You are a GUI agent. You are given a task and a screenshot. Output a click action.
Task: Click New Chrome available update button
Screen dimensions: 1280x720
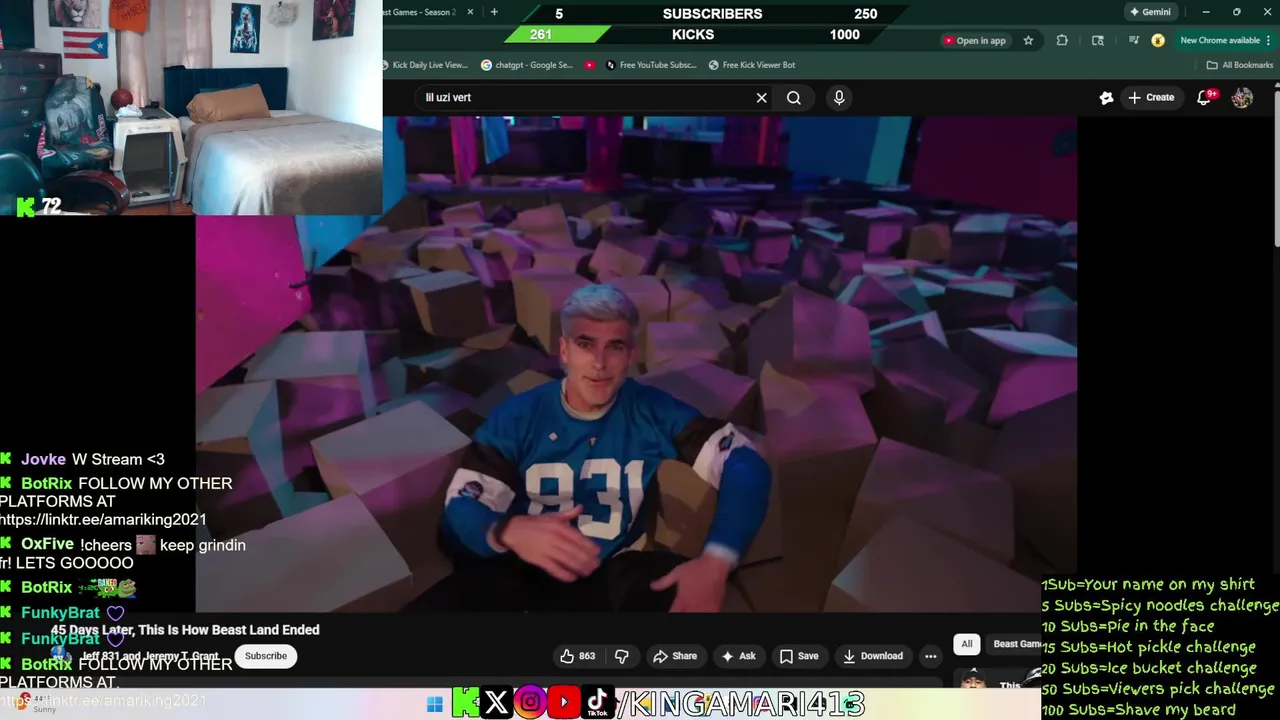click(x=1220, y=41)
